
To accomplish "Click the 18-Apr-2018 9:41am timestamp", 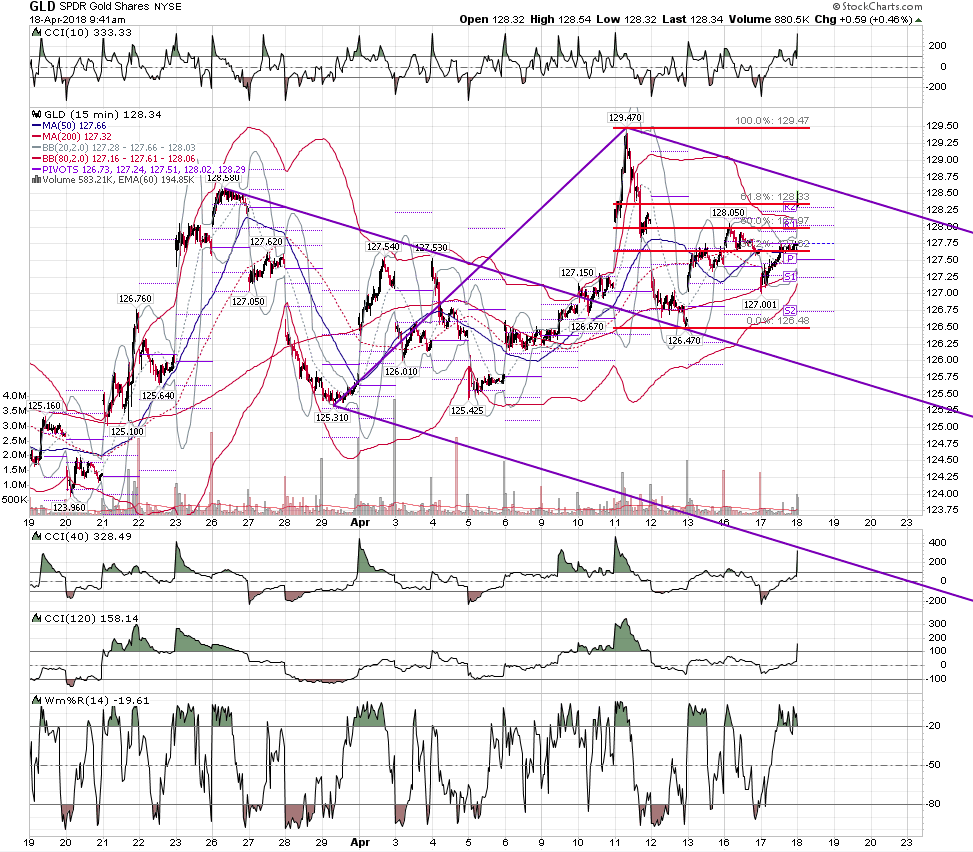I will pyautogui.click(x=77, y=20).
